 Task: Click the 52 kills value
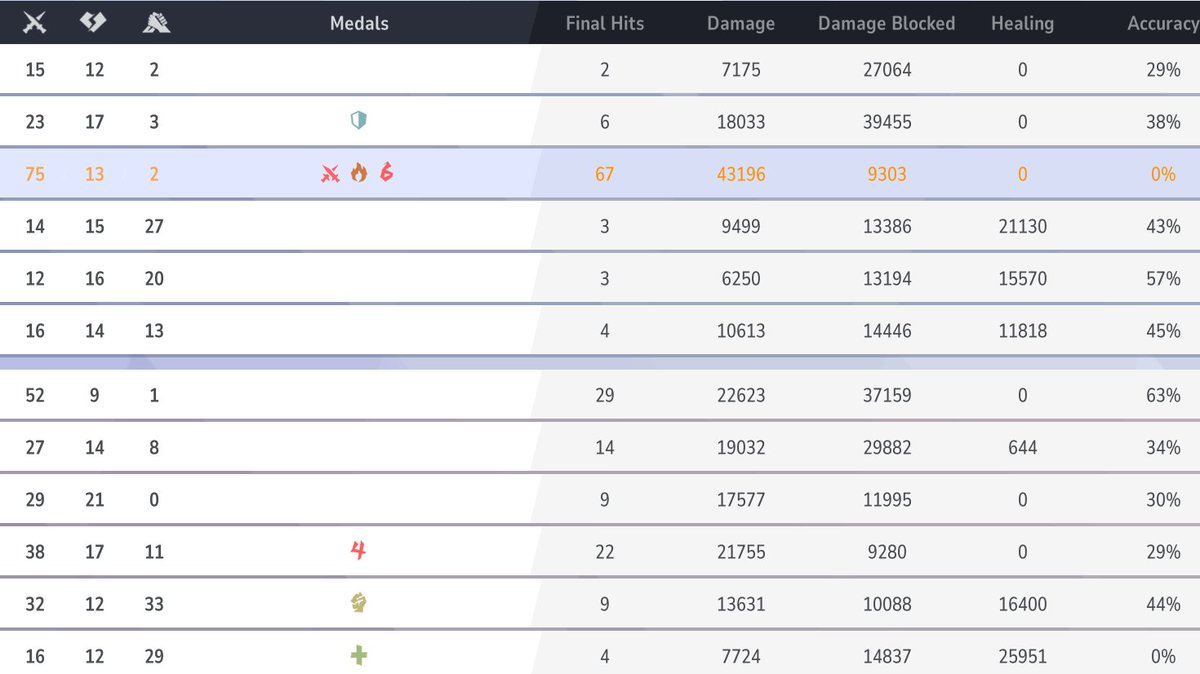click(x=35, y=395)
